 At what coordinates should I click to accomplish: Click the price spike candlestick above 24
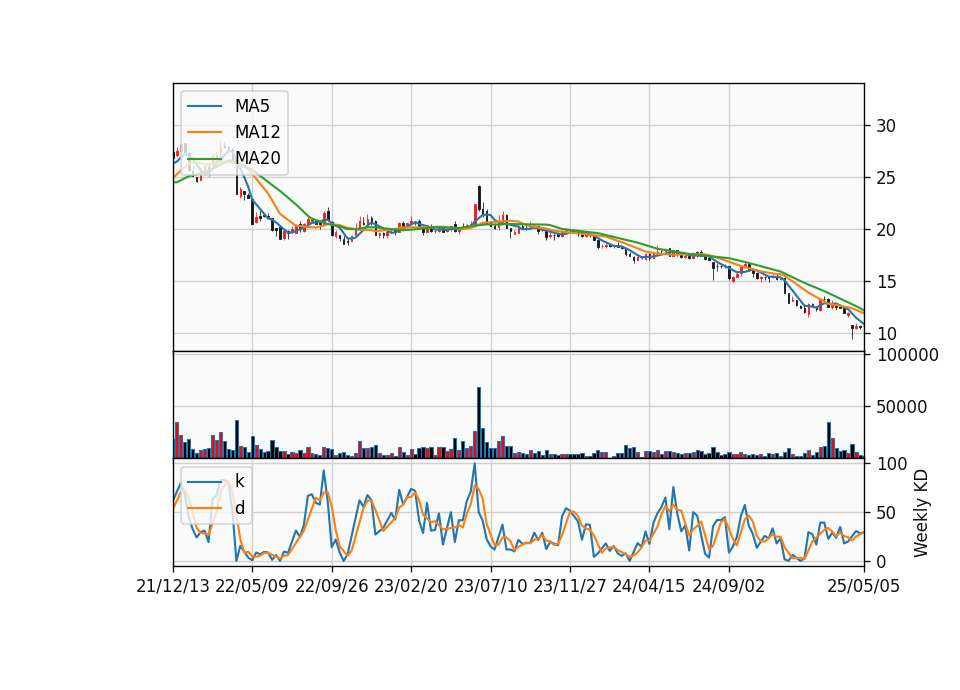pyautogui.click(x=479, y=199)
